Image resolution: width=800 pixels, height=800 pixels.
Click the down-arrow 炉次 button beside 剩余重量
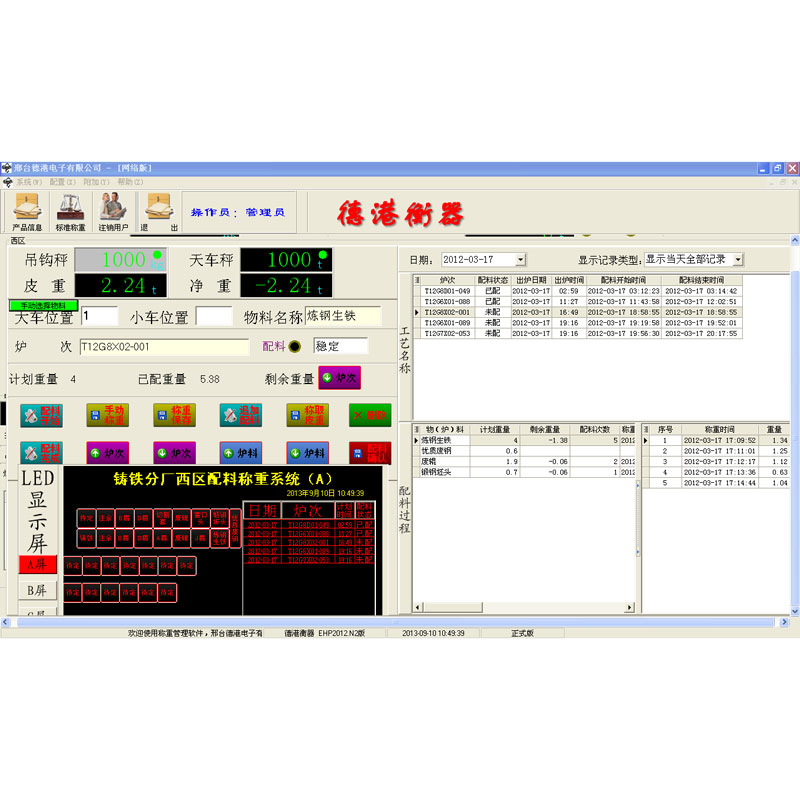pos(340,378)
